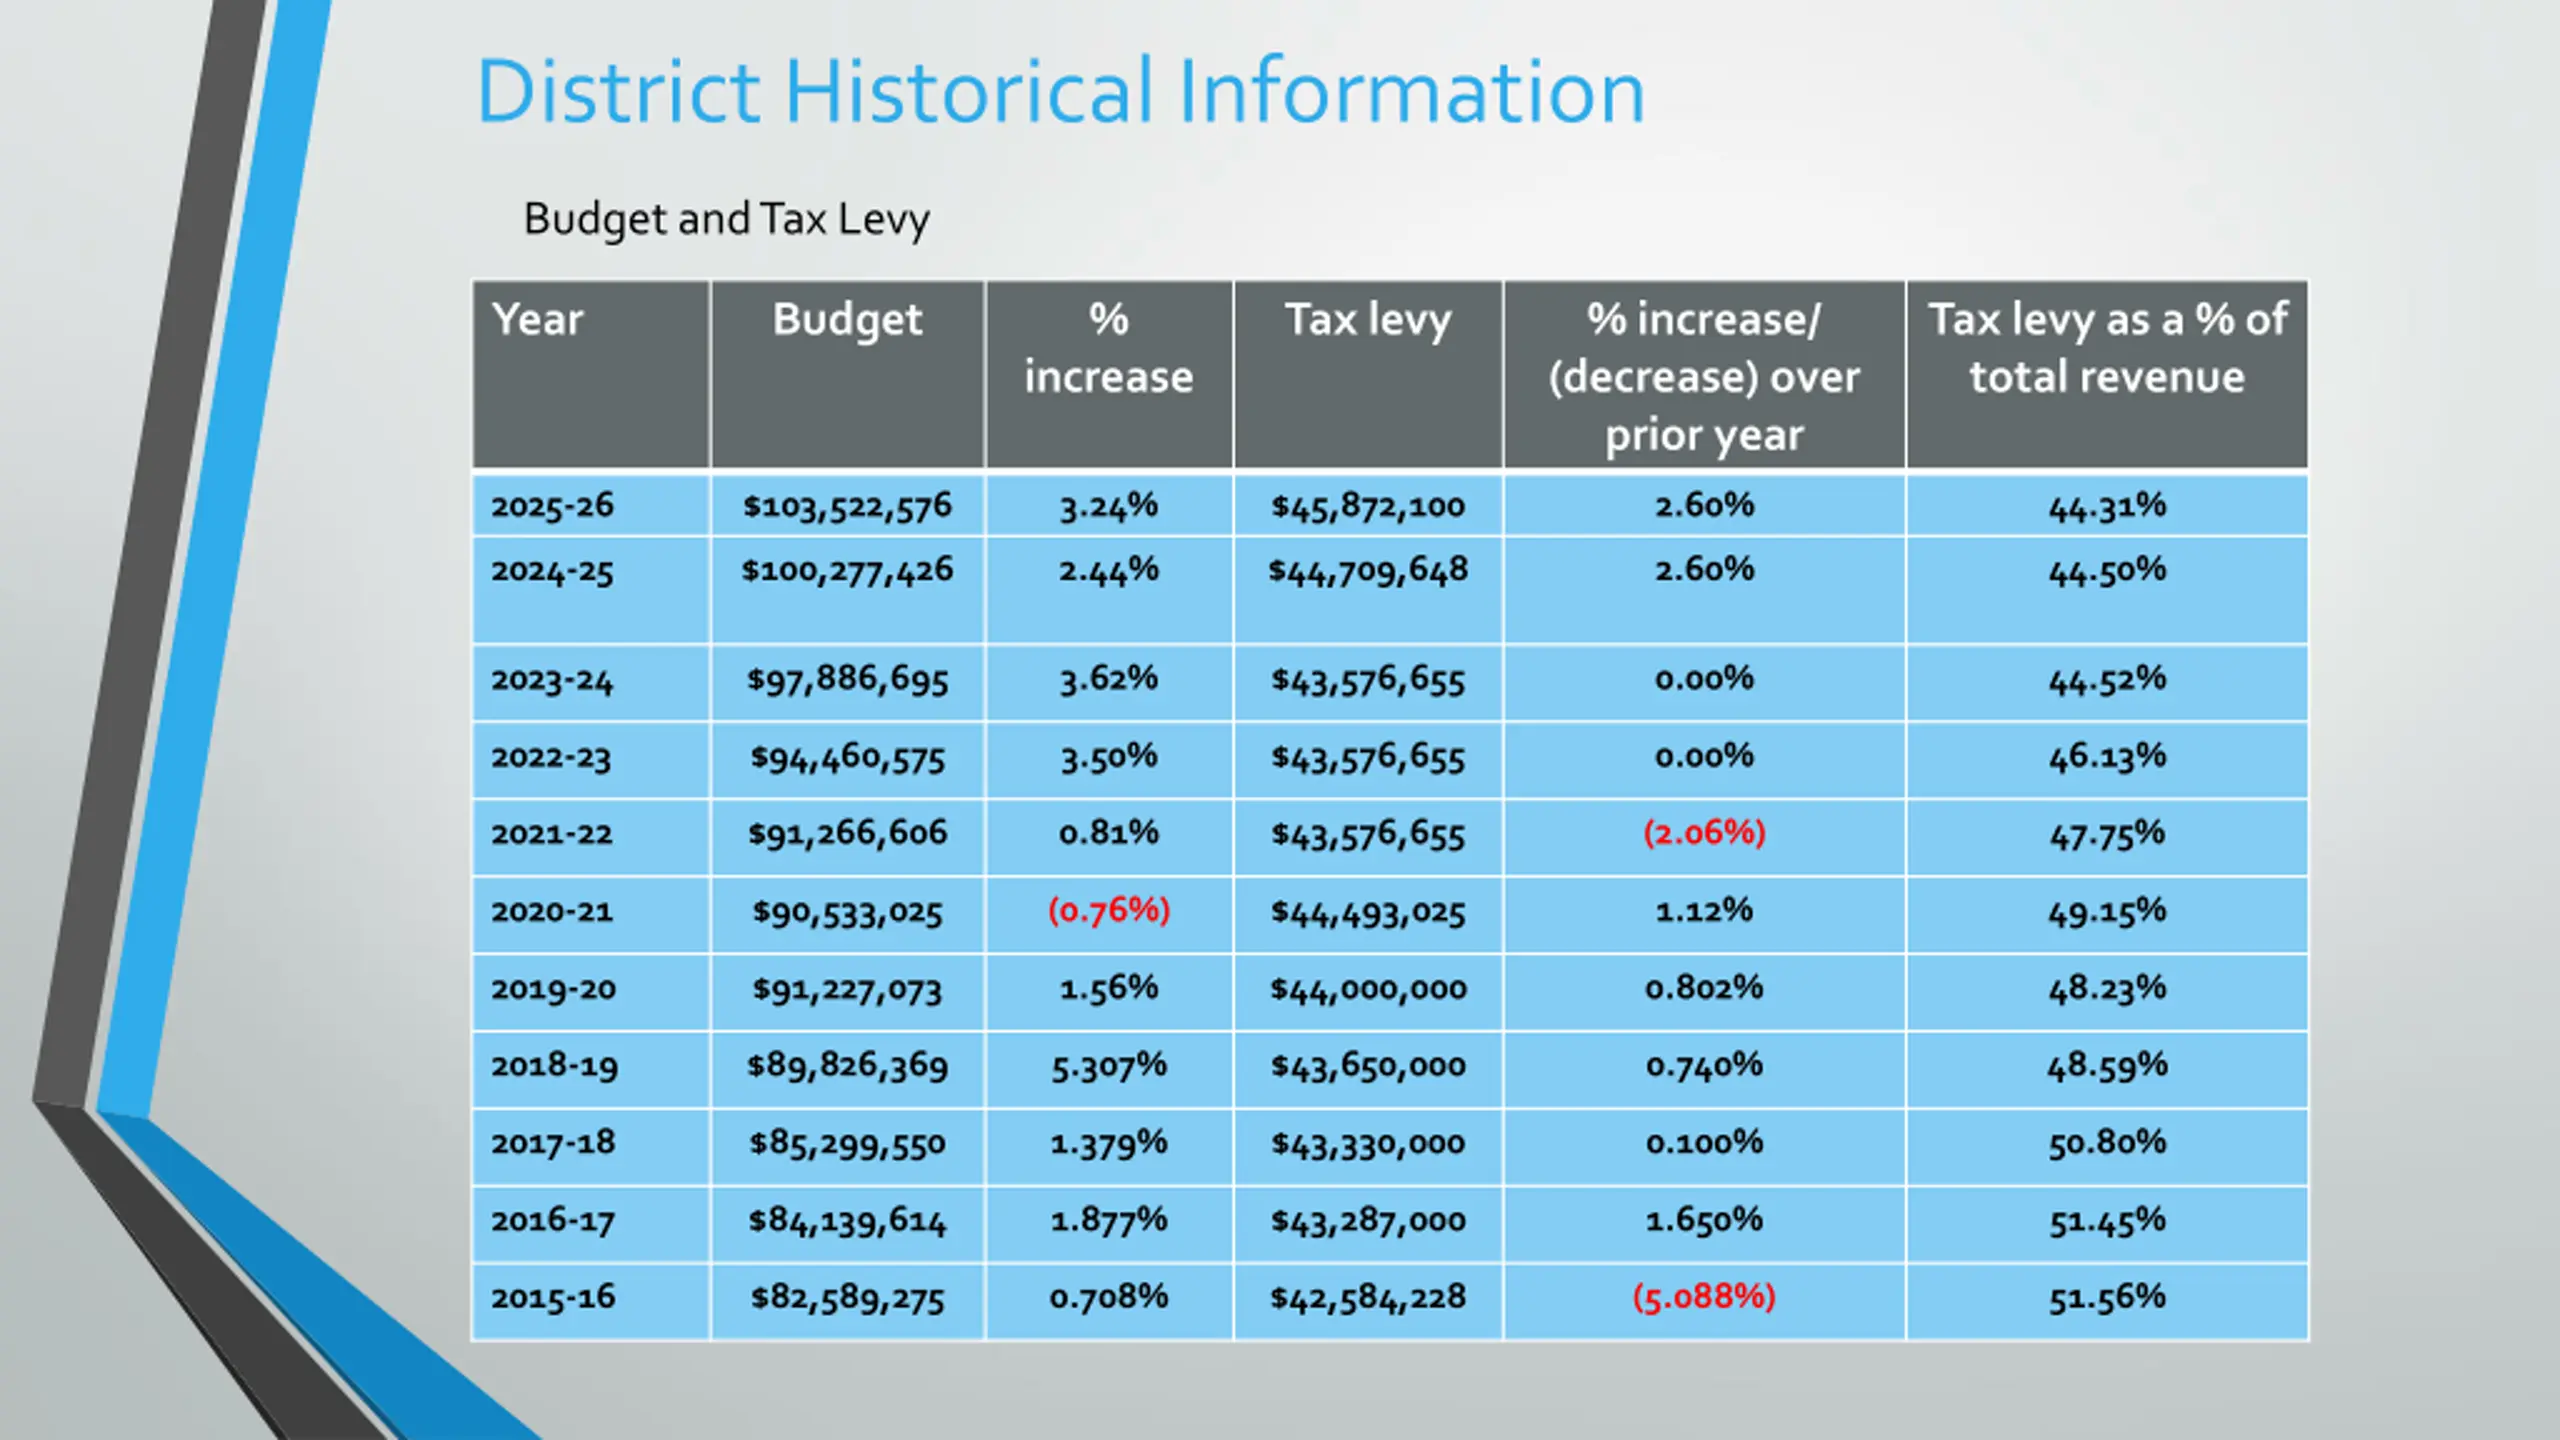2560x1440 pixels.
Task: Select the Tax levy as % of total revenue header
Action: click(2107, 375)
